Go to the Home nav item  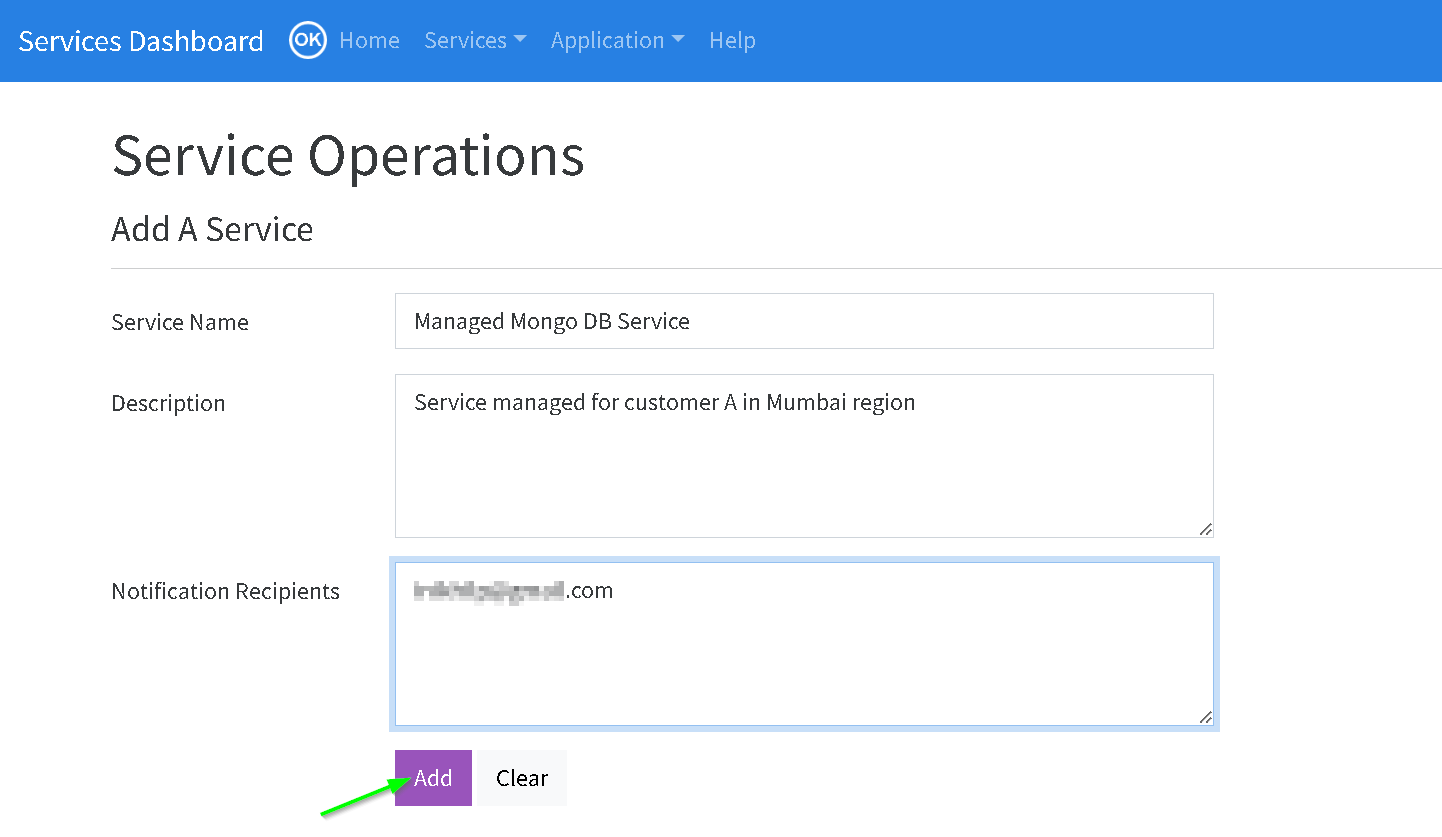[369, 41]
